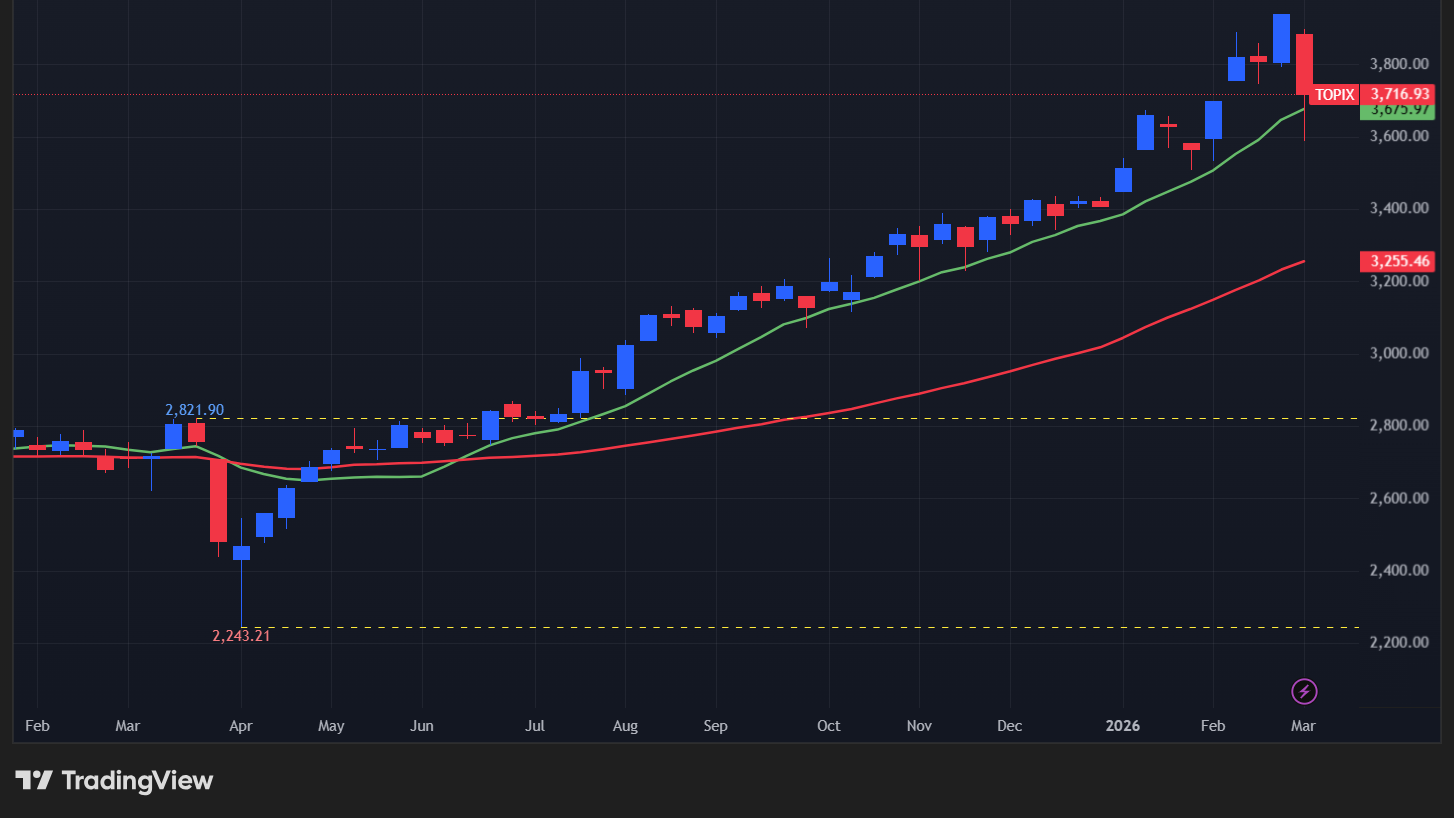This screenshot has width=1454, height=818.
Task: Click the 2,400.00 price axis label
Action: coord(1398,571)
